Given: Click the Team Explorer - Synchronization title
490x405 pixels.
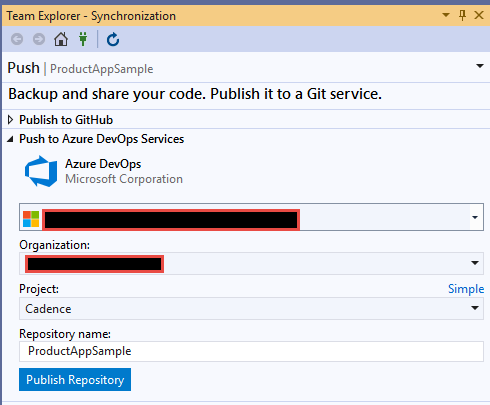Looking at the screenshot, I should point(91,16).
